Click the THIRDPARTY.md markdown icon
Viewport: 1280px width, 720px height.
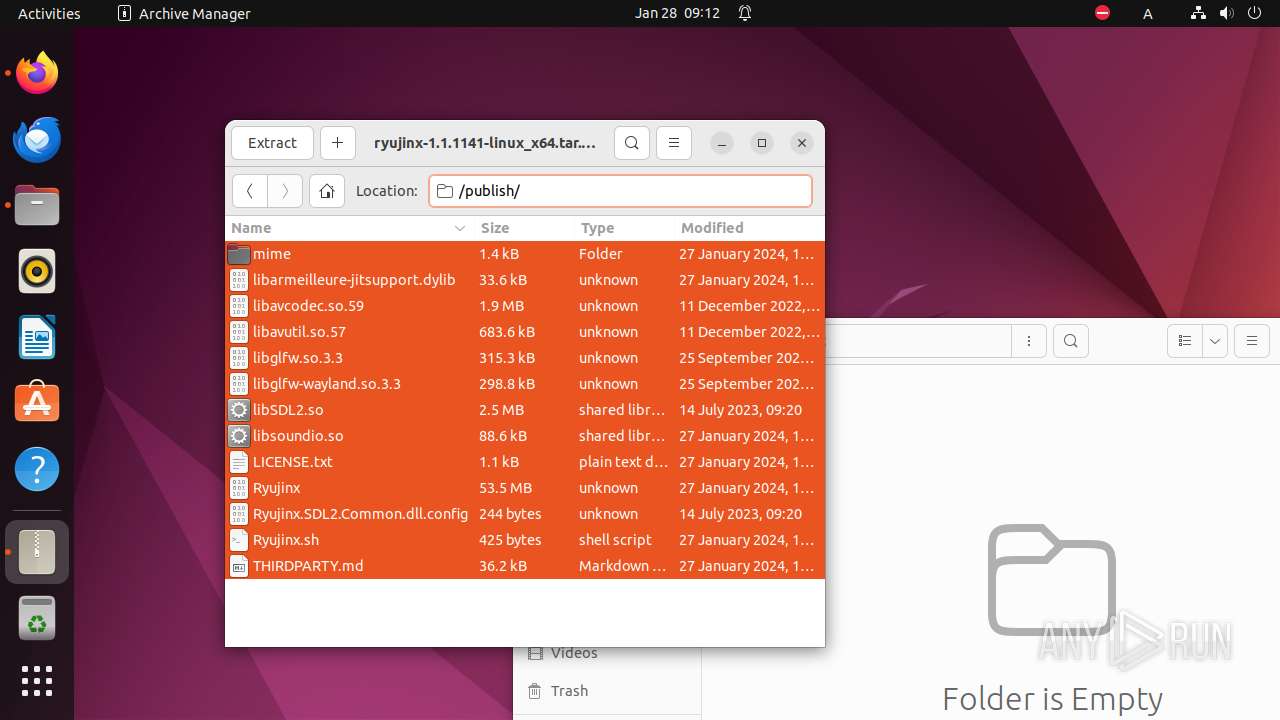click(x=238, y=566)
